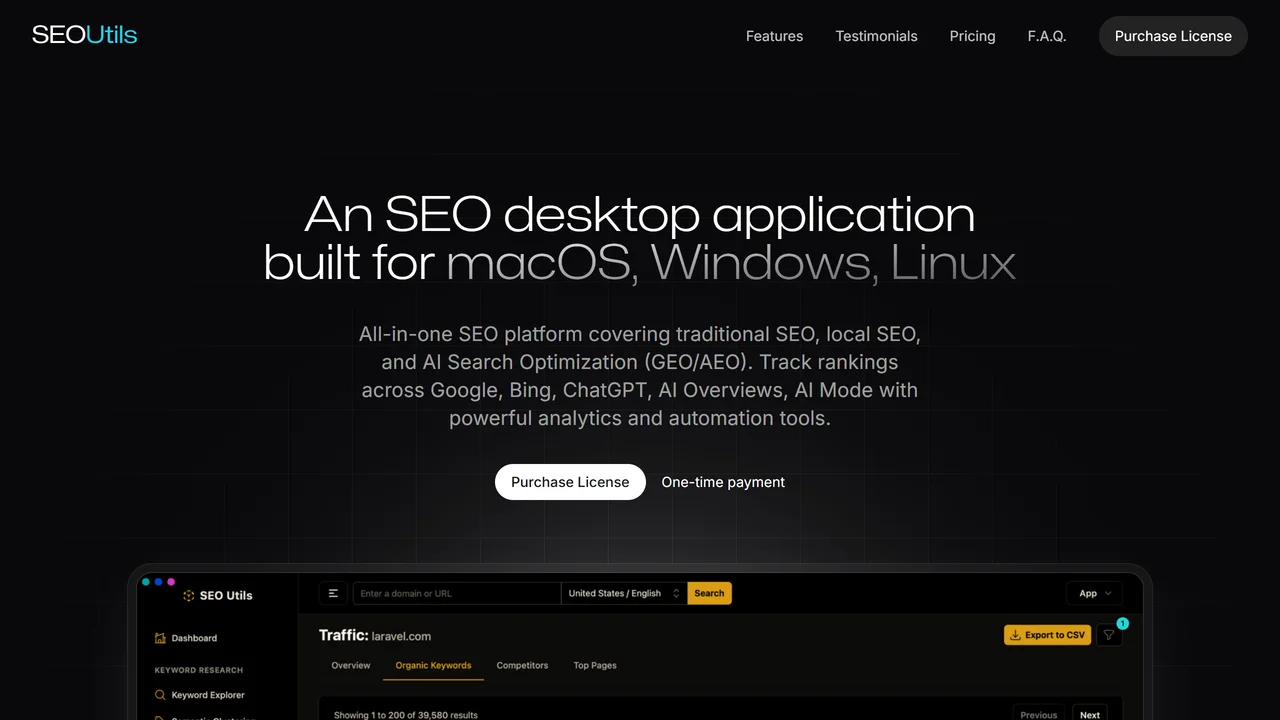Click the Dashboard sidebar label

click(194, 638)
